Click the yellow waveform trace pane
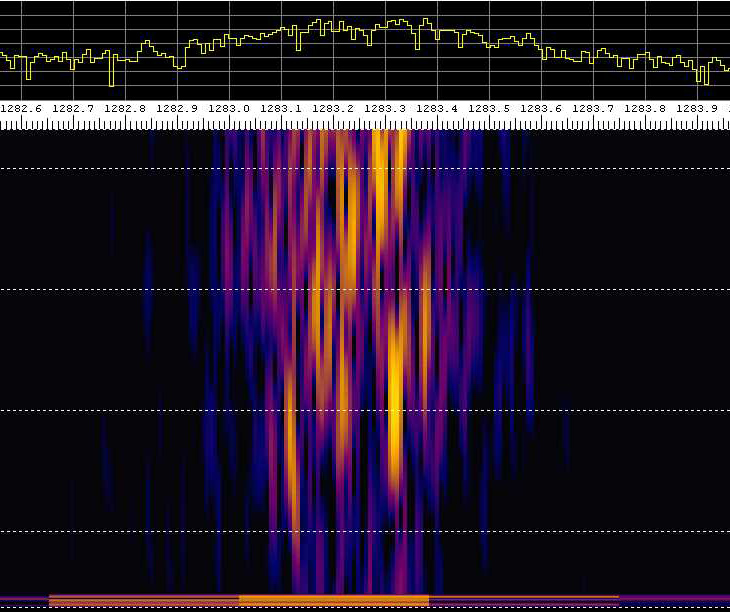The height and width of the screenshot is (612, 730). pyautogui.click(x=365, y=50)
